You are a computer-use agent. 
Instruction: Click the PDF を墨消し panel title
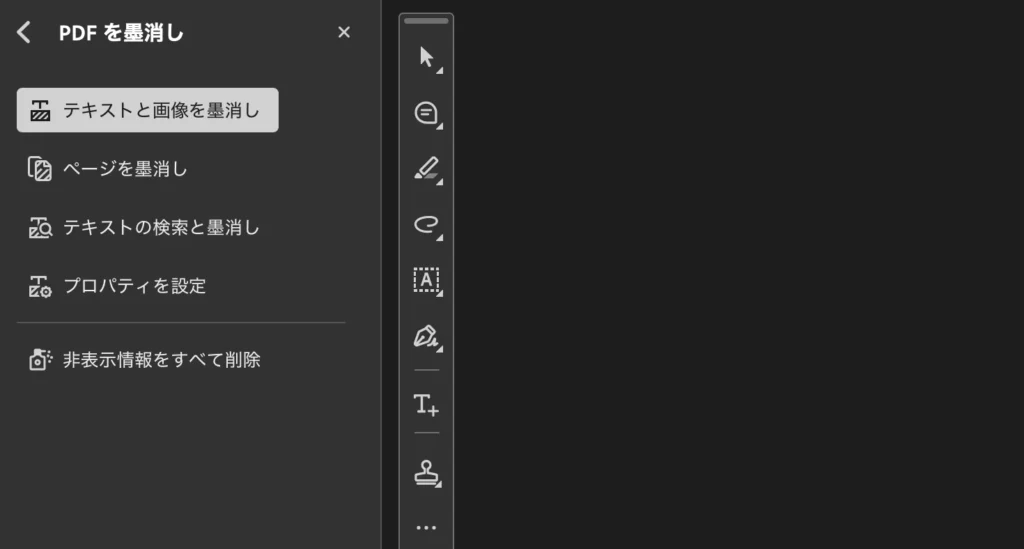[121, 33]
